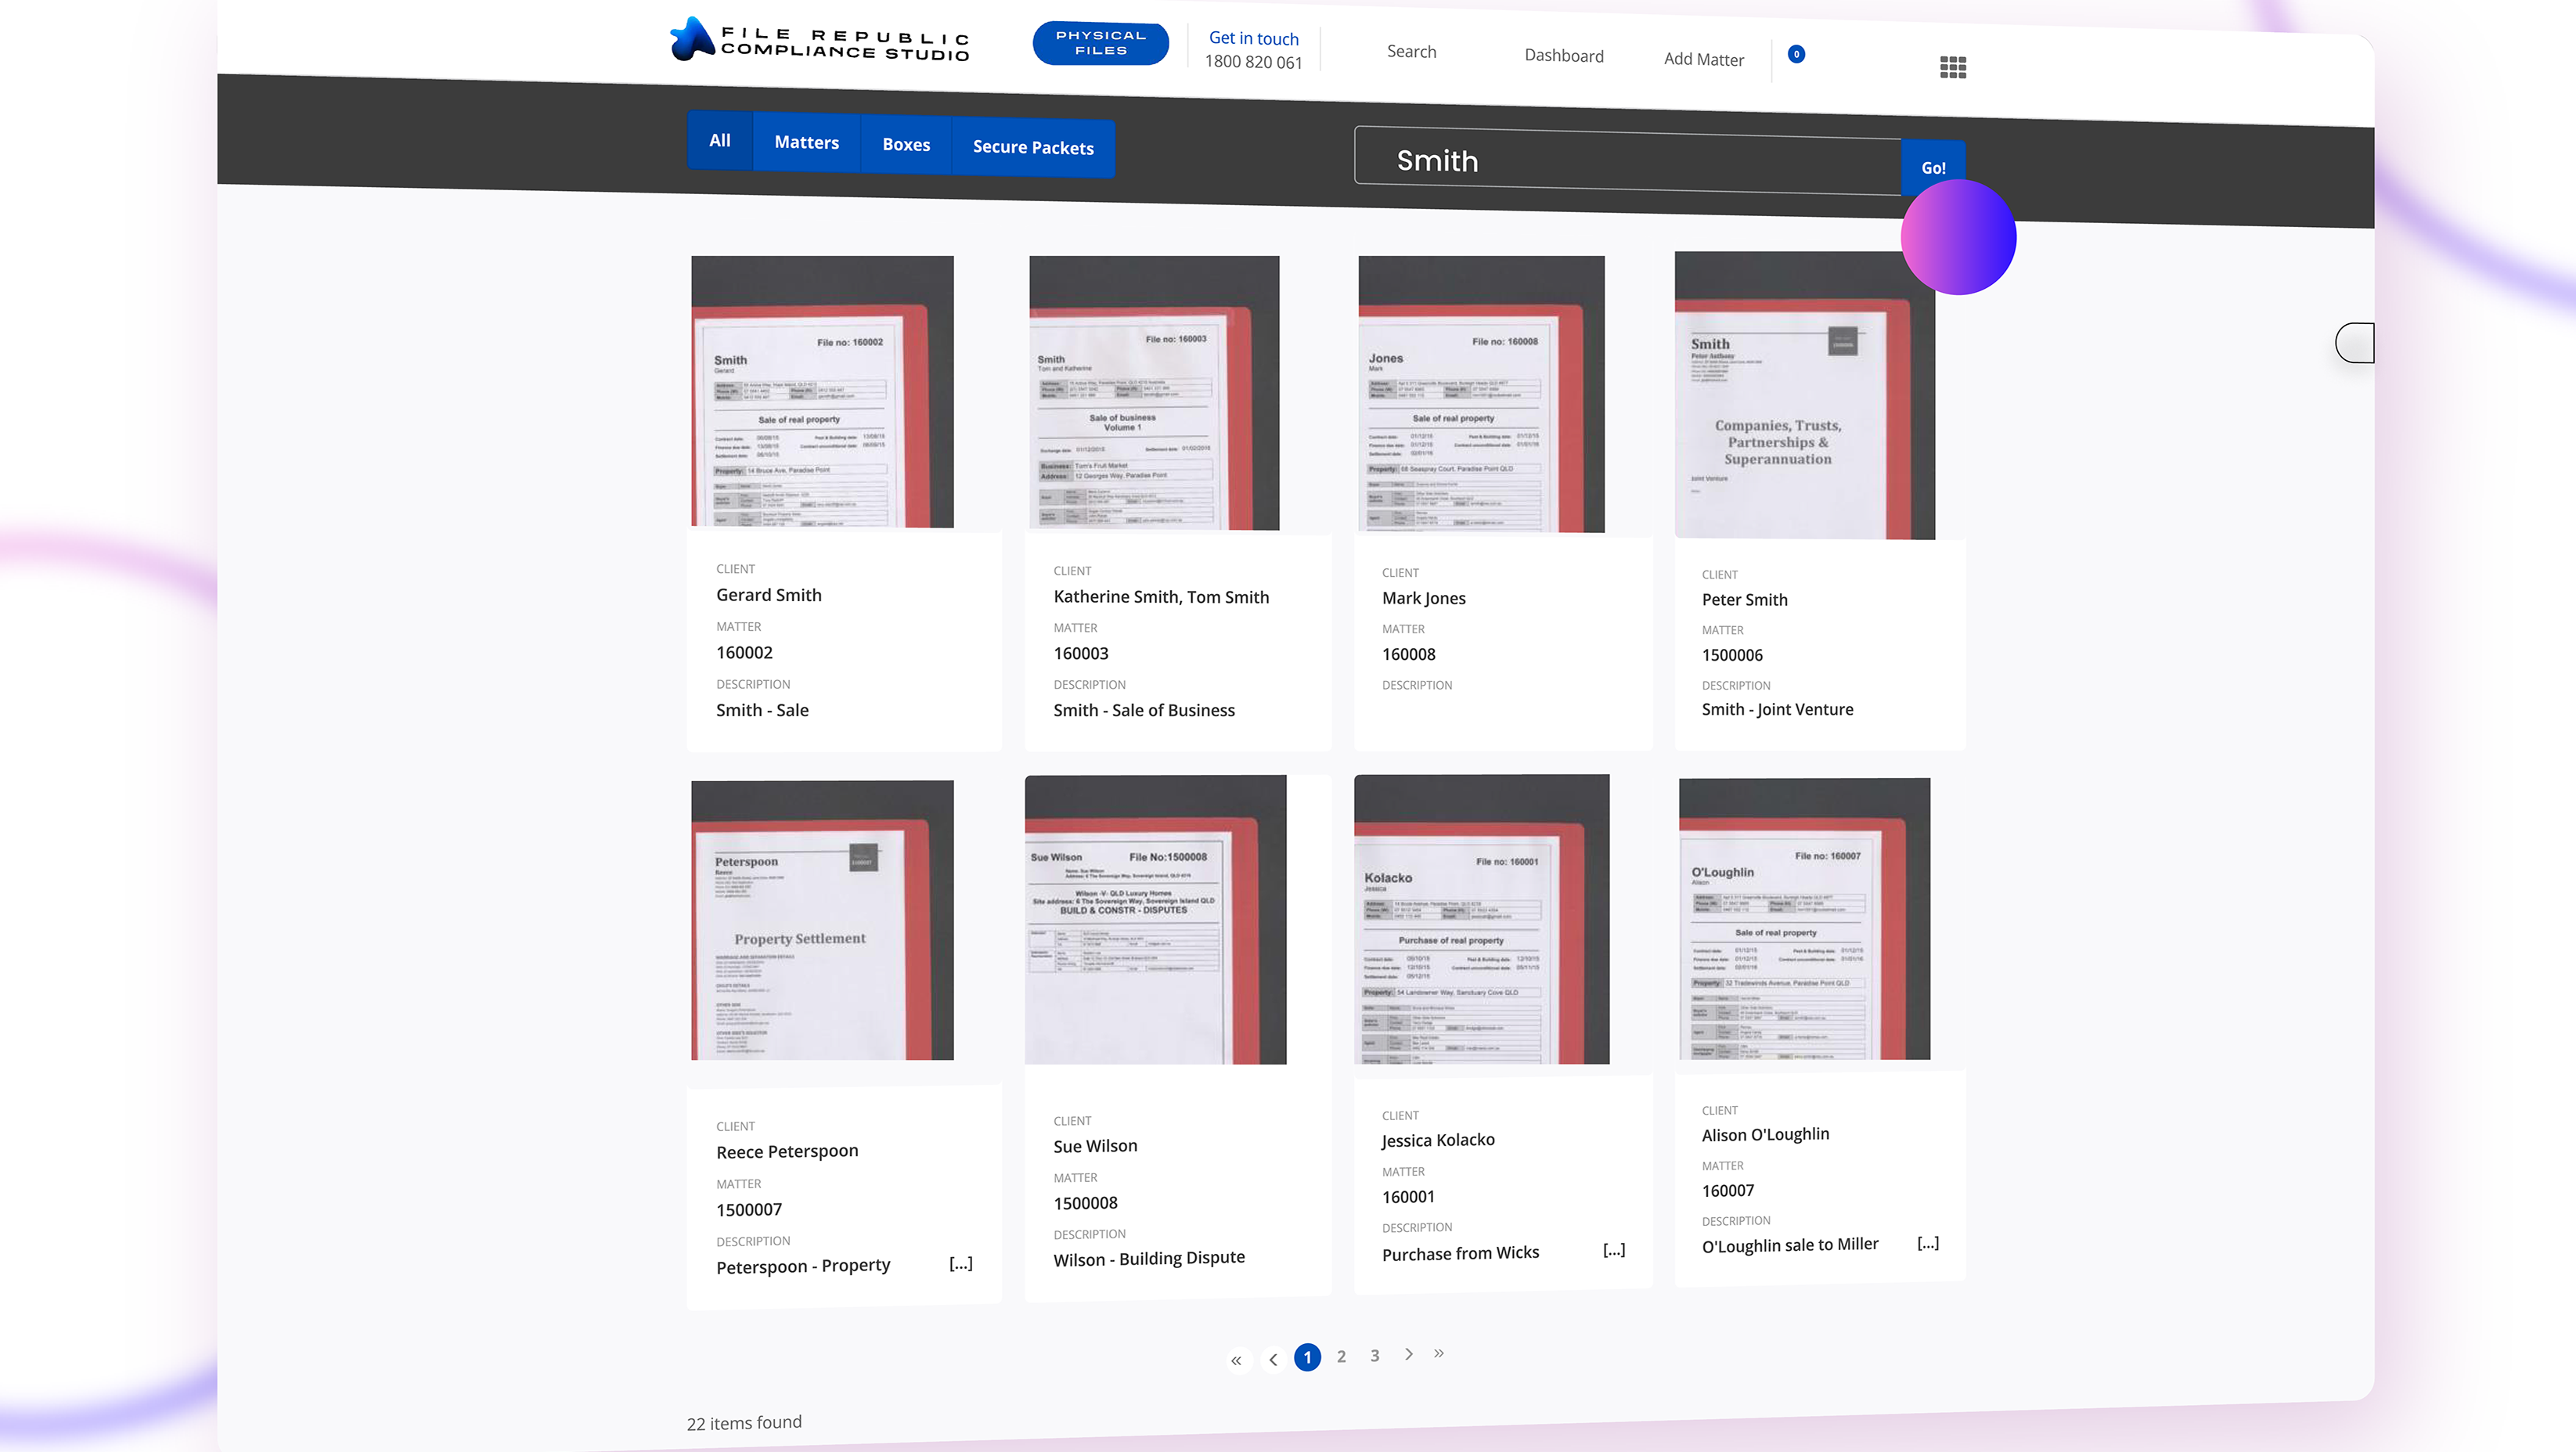The image size is (2576, 1452).
Task: Switch to the Matters tab
Action: pyautogui.click(x=806, y=142)
